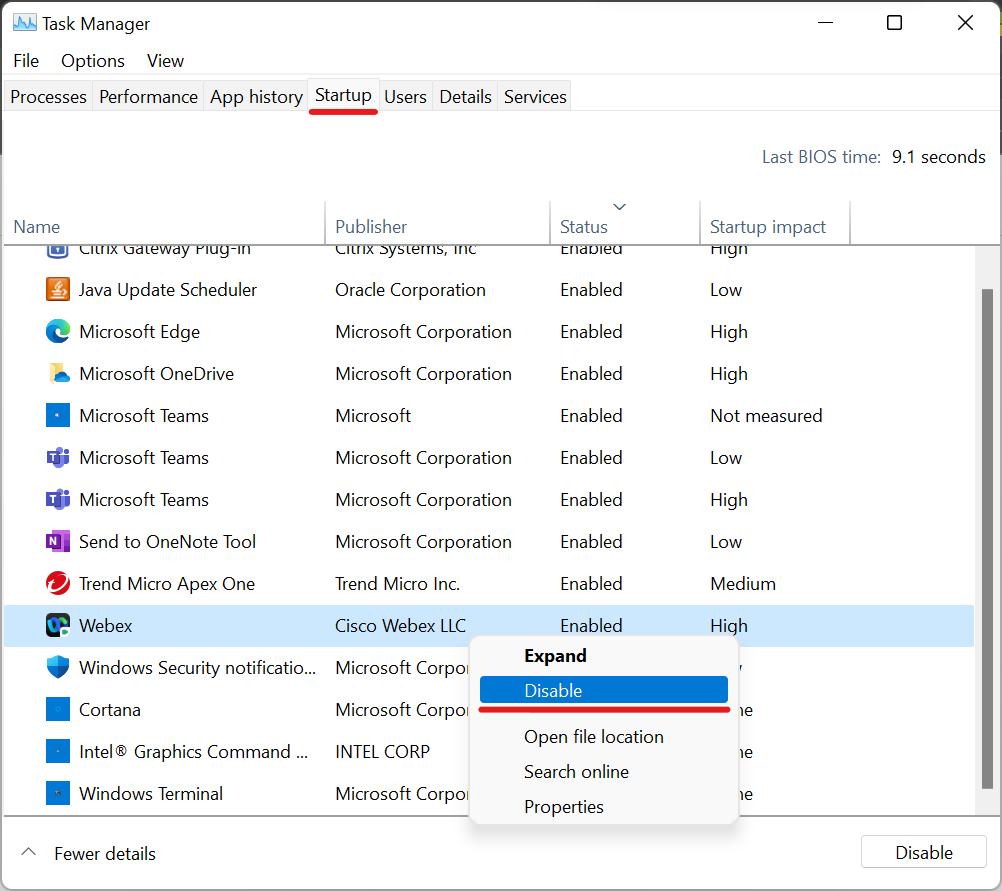This screenshot has height=891, width=1002.
Task: Choose Open file location in context menu
Action: [603, 736]
